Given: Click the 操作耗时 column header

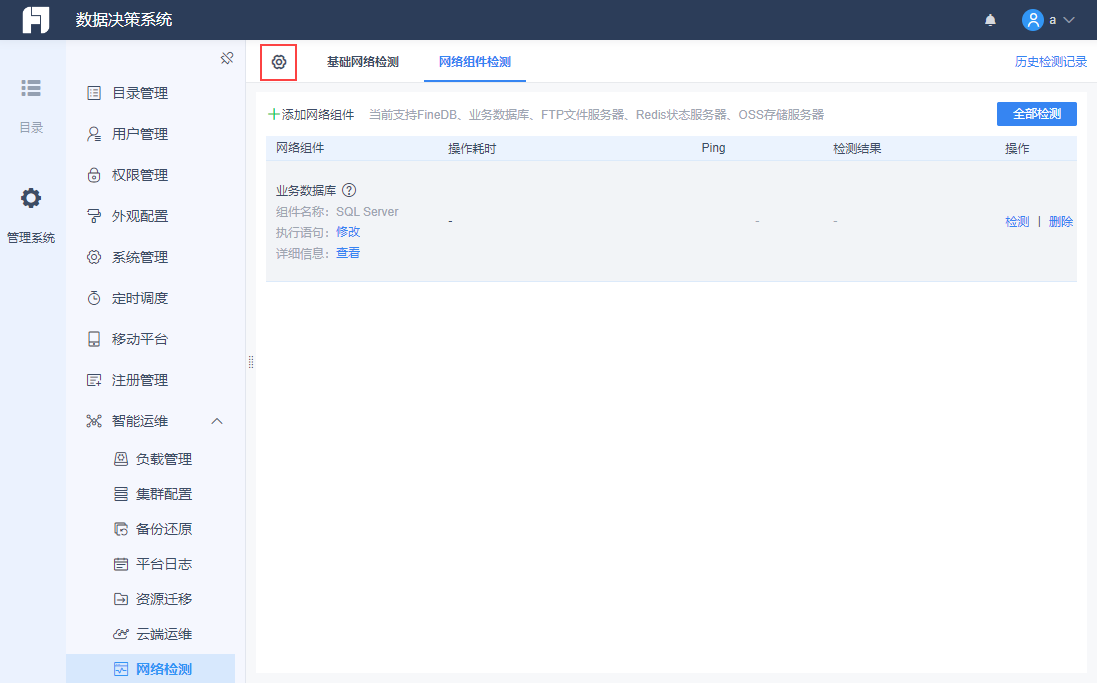Looking at the screenshot, I should pyautogui.click(x=472, y=148).
